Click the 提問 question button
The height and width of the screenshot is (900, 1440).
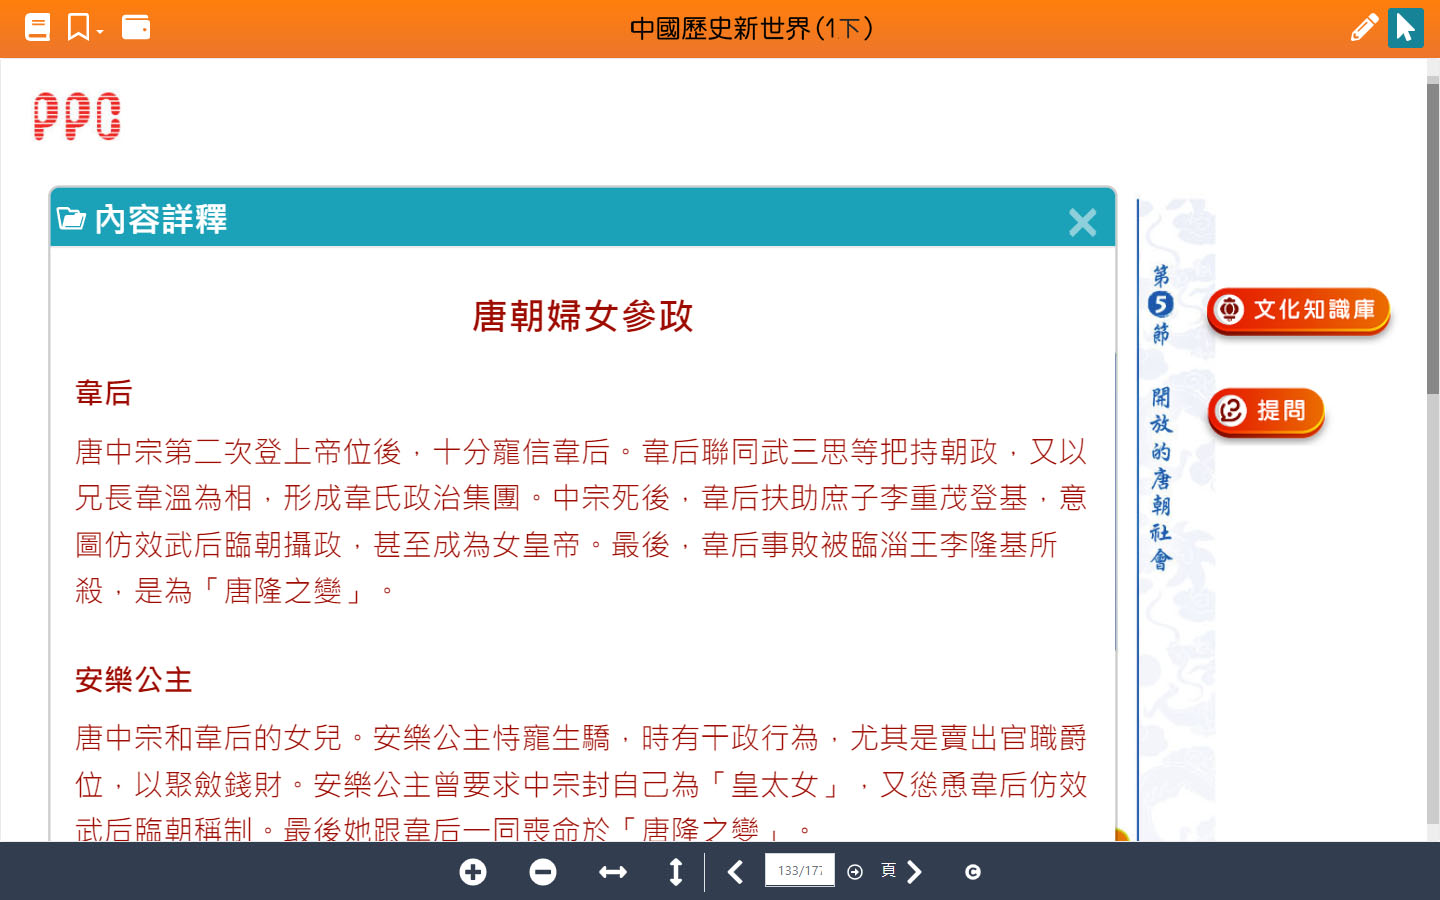coord(1266,411)
